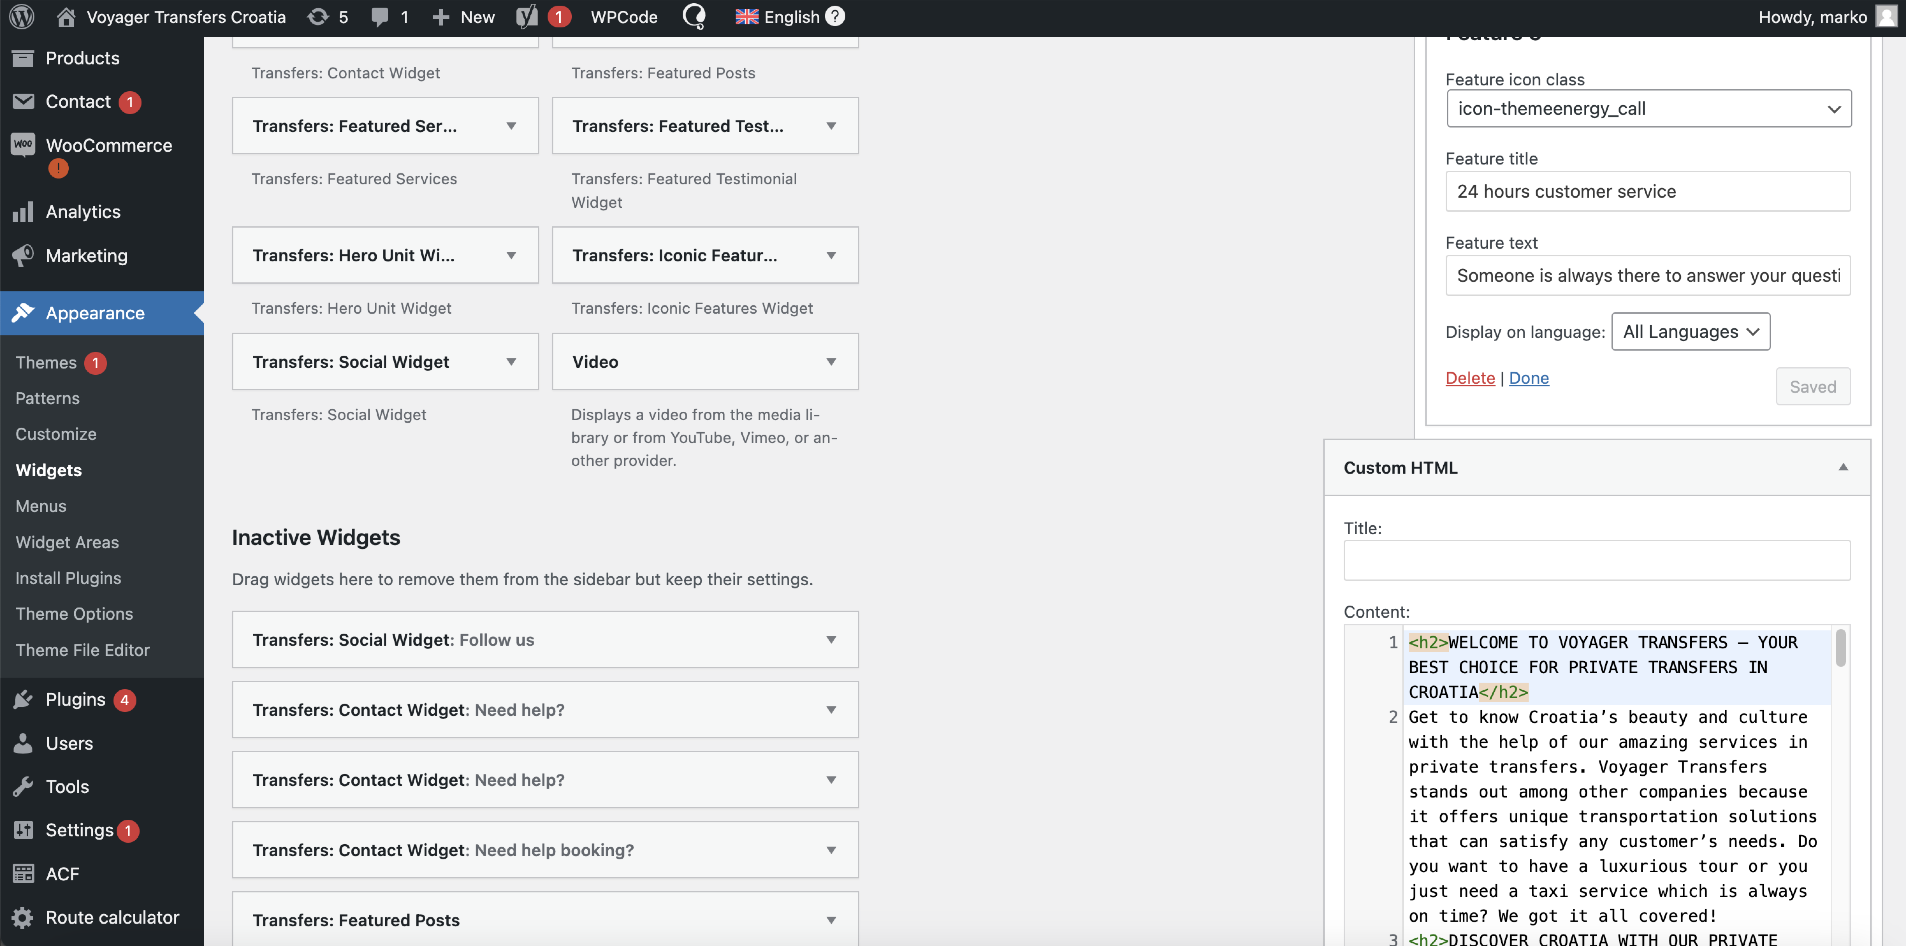
Task: Click the user avatar next to Howdy, marko
Action: coord(1886,17)
